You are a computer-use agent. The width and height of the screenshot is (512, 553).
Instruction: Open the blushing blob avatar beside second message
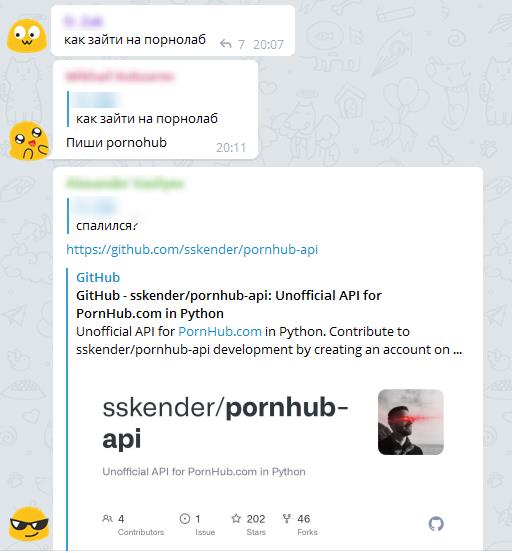[29, 140]
